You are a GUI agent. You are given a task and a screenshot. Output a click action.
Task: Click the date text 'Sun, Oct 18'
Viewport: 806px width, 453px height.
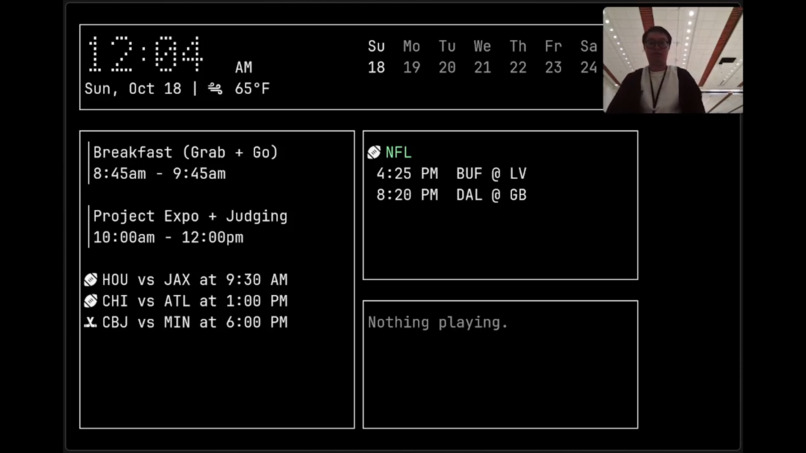point(133,89)
